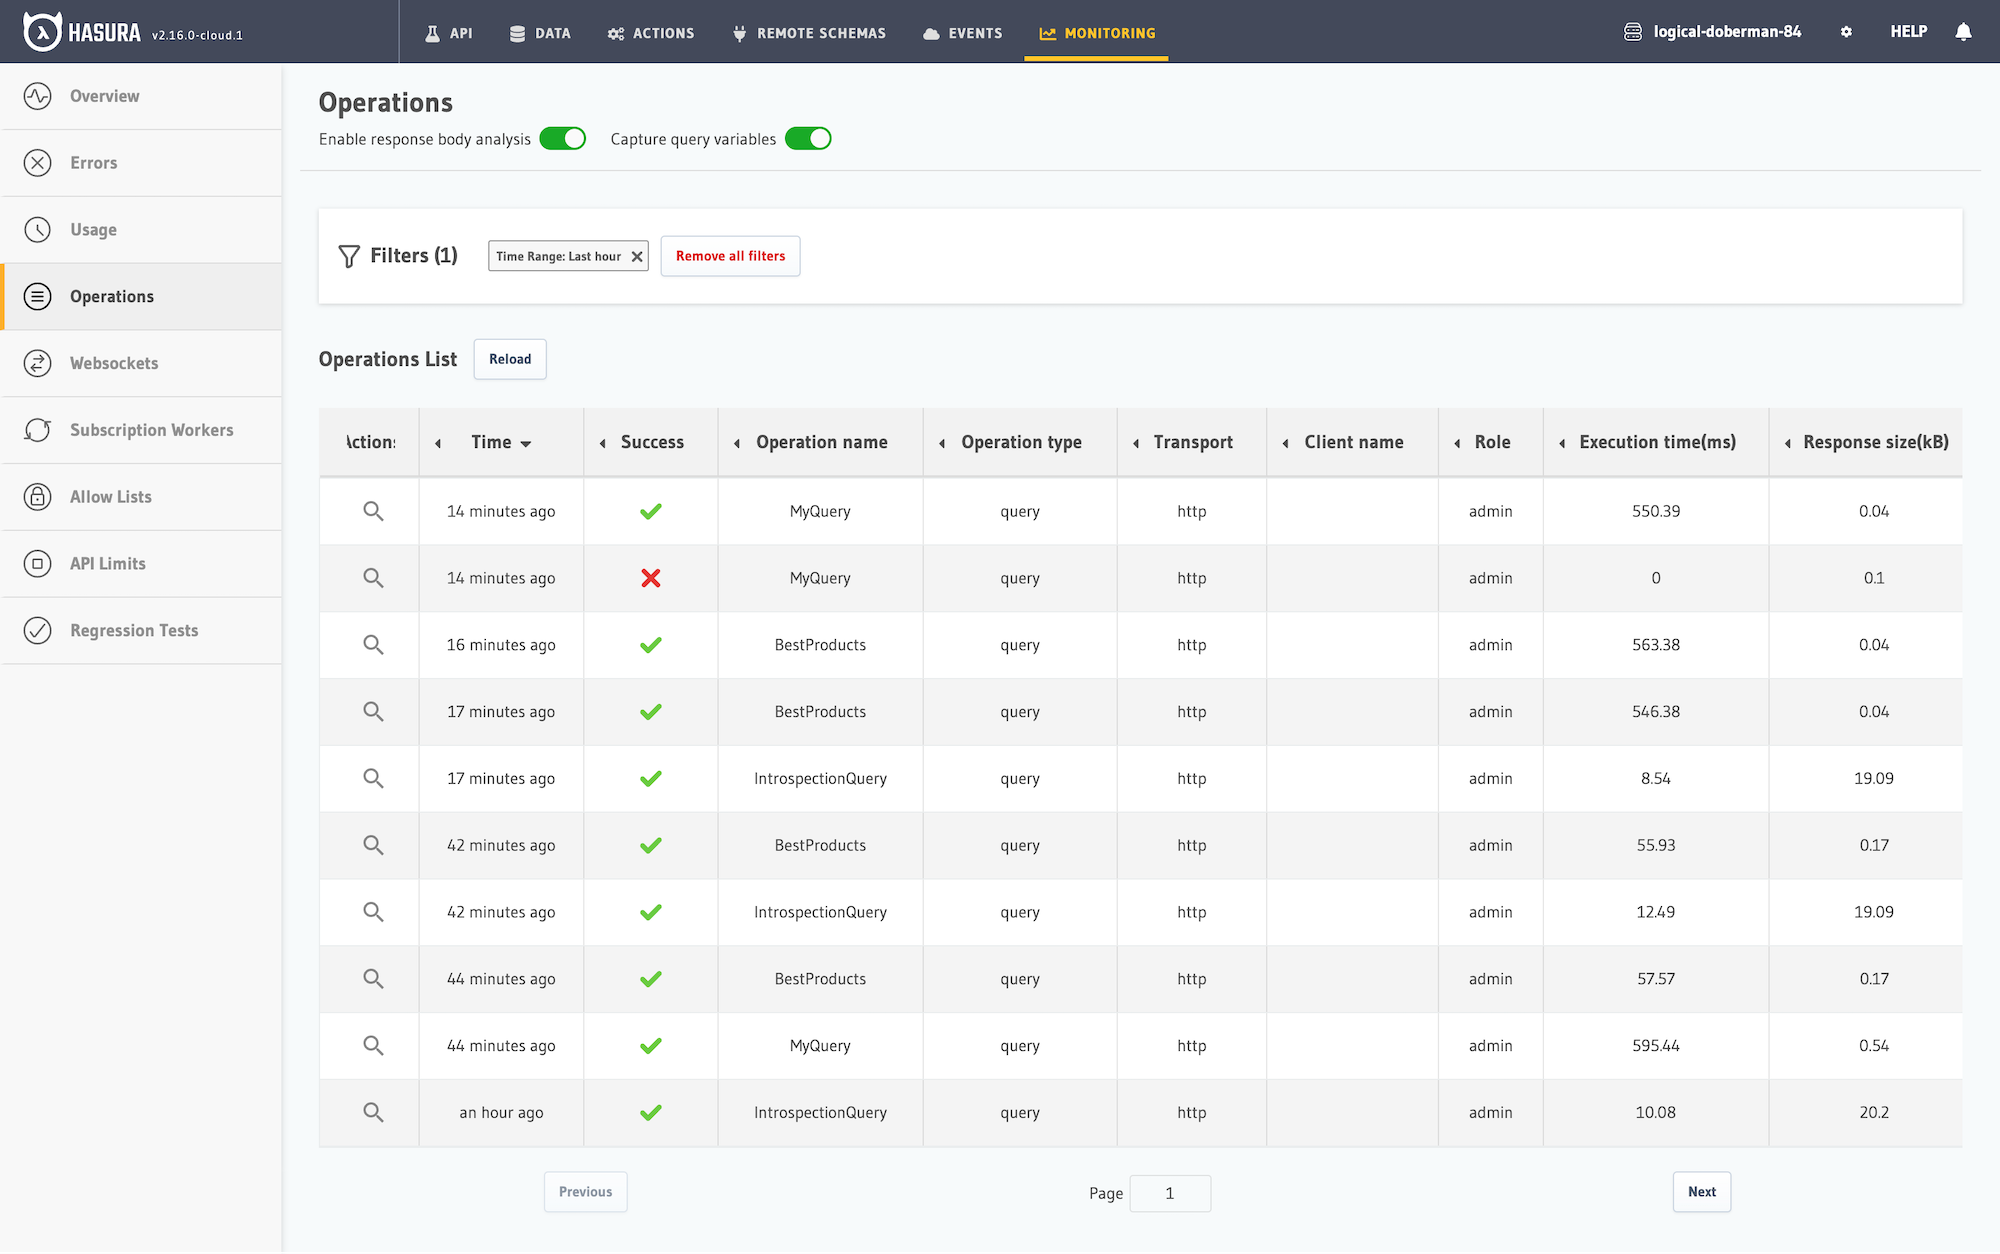
Task: Open the Errors section in sidebar
Action: [x=94, y=162]
